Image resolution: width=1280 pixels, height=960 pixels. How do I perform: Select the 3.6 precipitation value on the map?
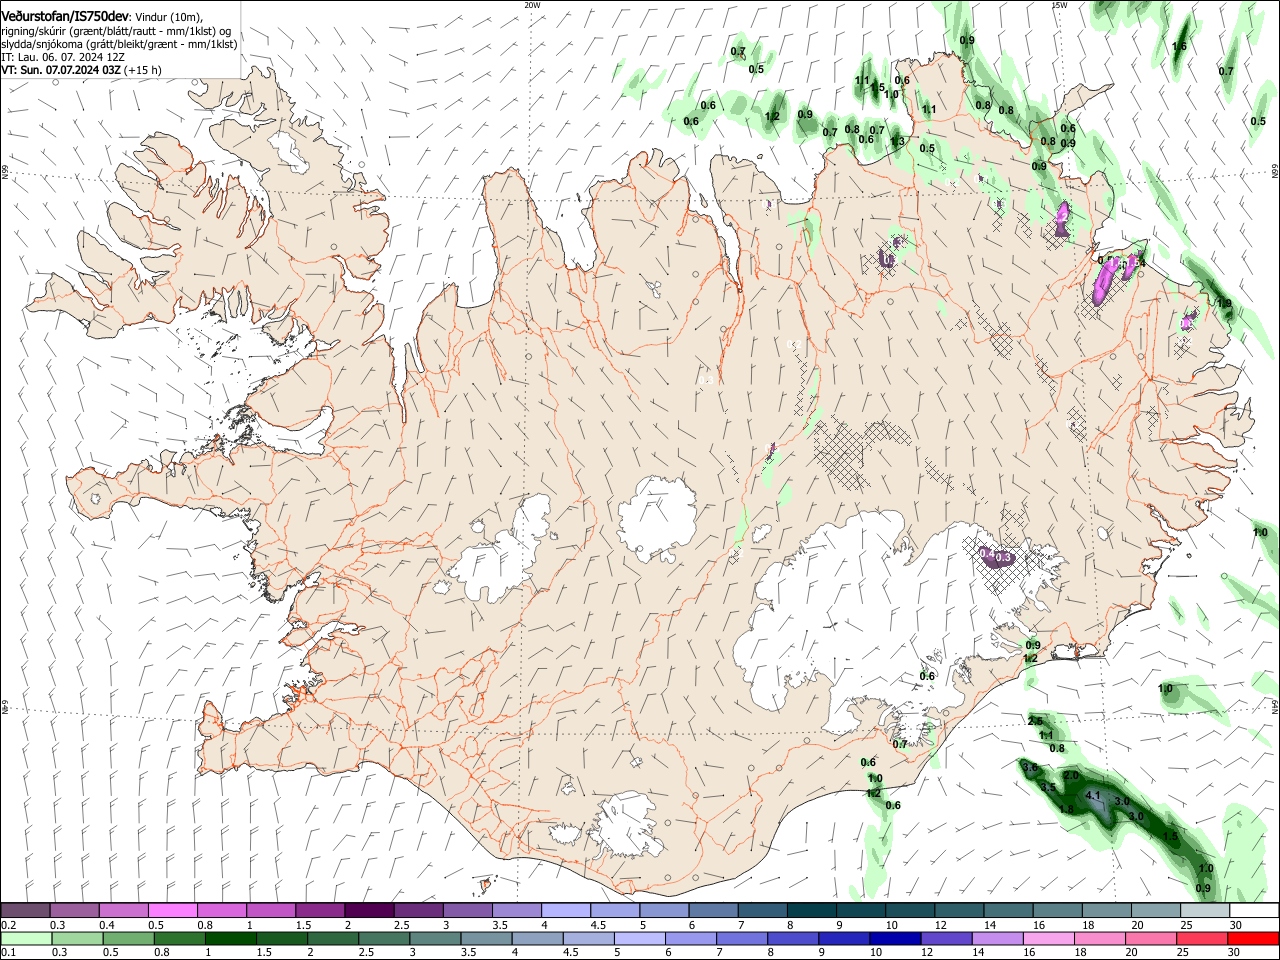pyautogui.click(x=1030, y=767)
